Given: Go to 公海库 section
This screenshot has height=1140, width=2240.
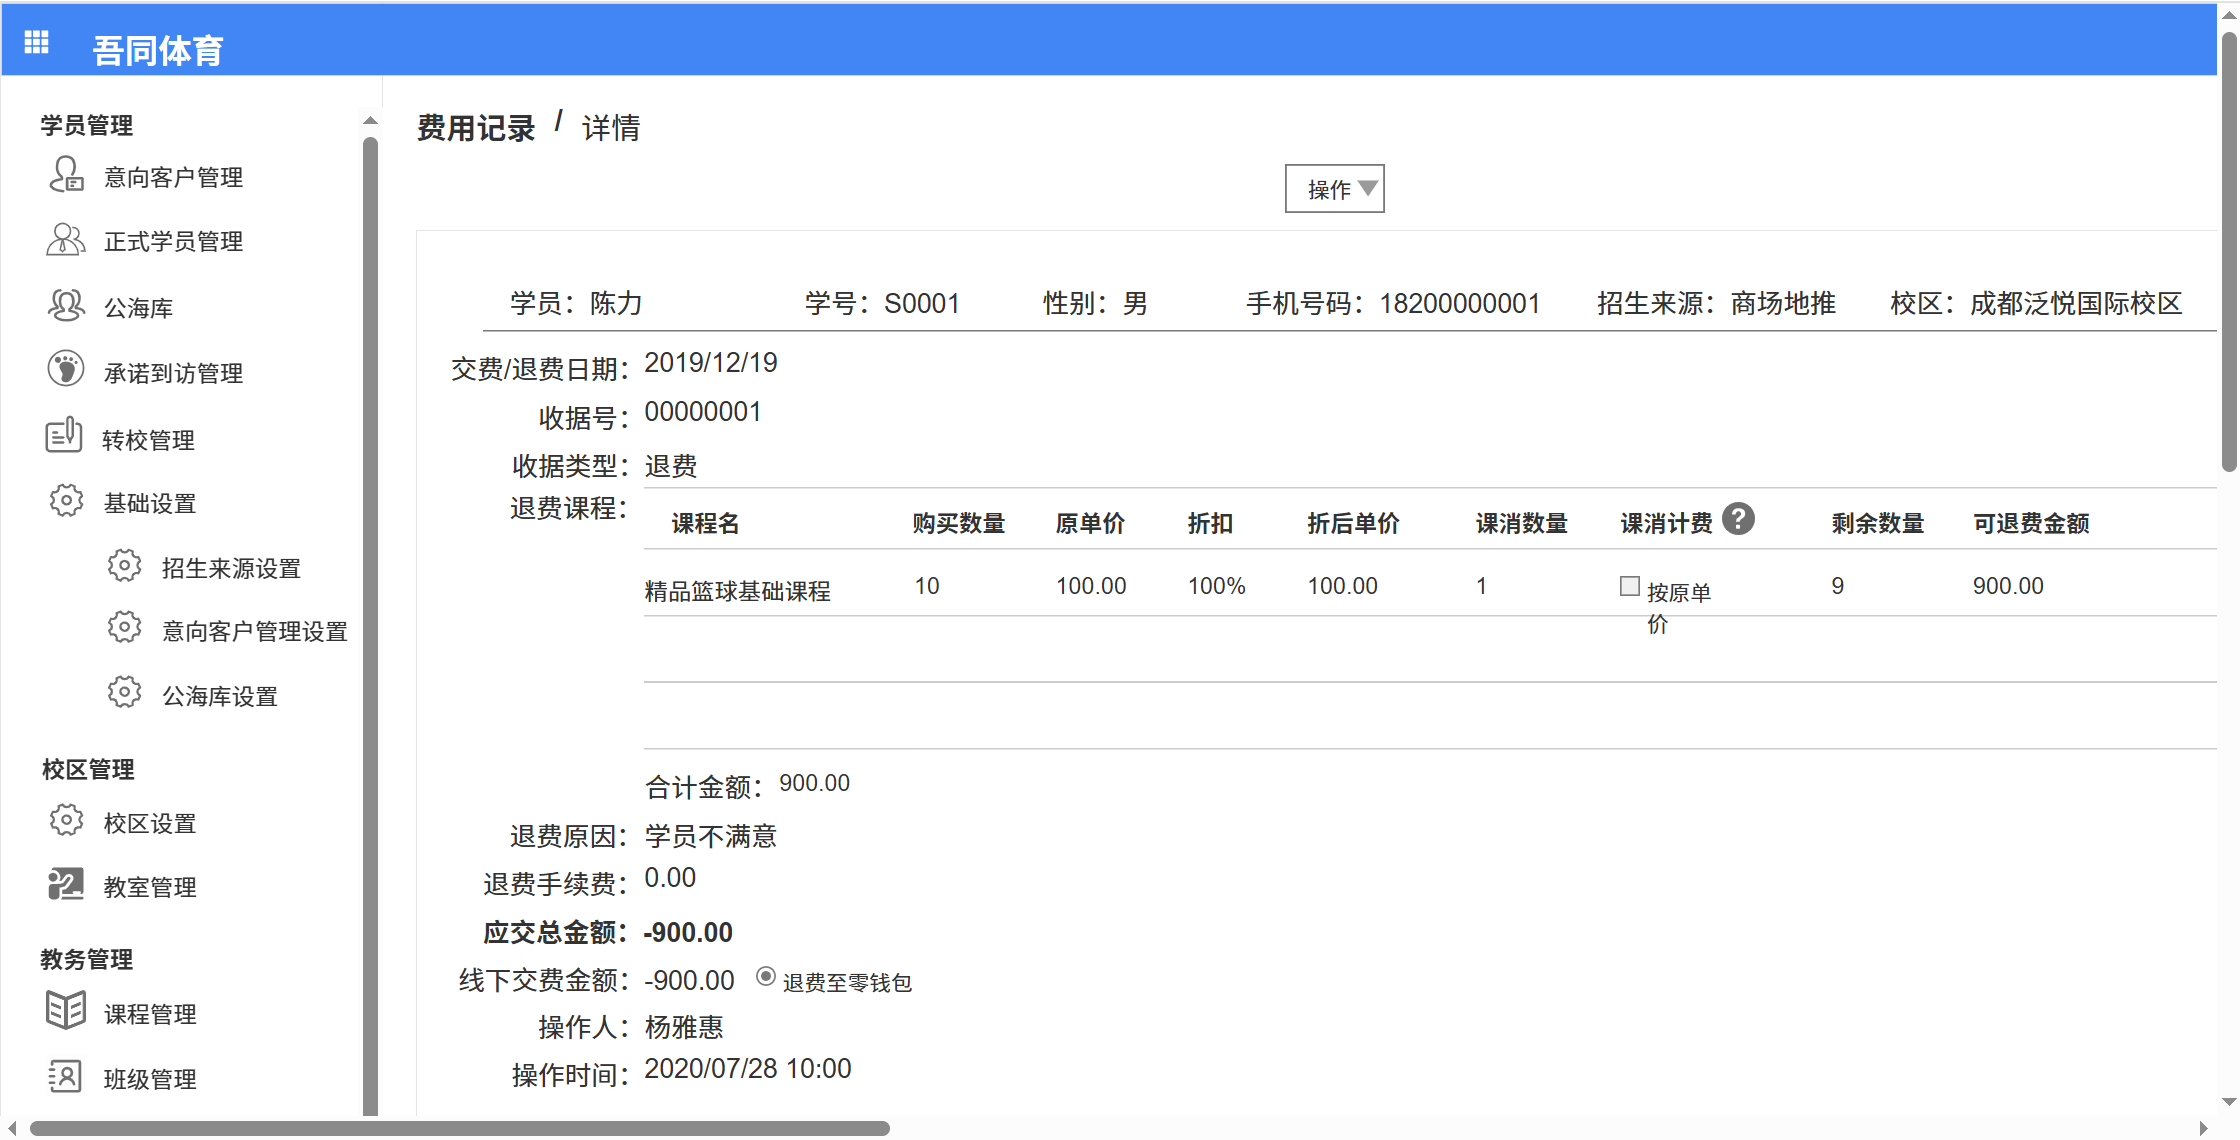Looking at the screenshot, I should point(139,306).
